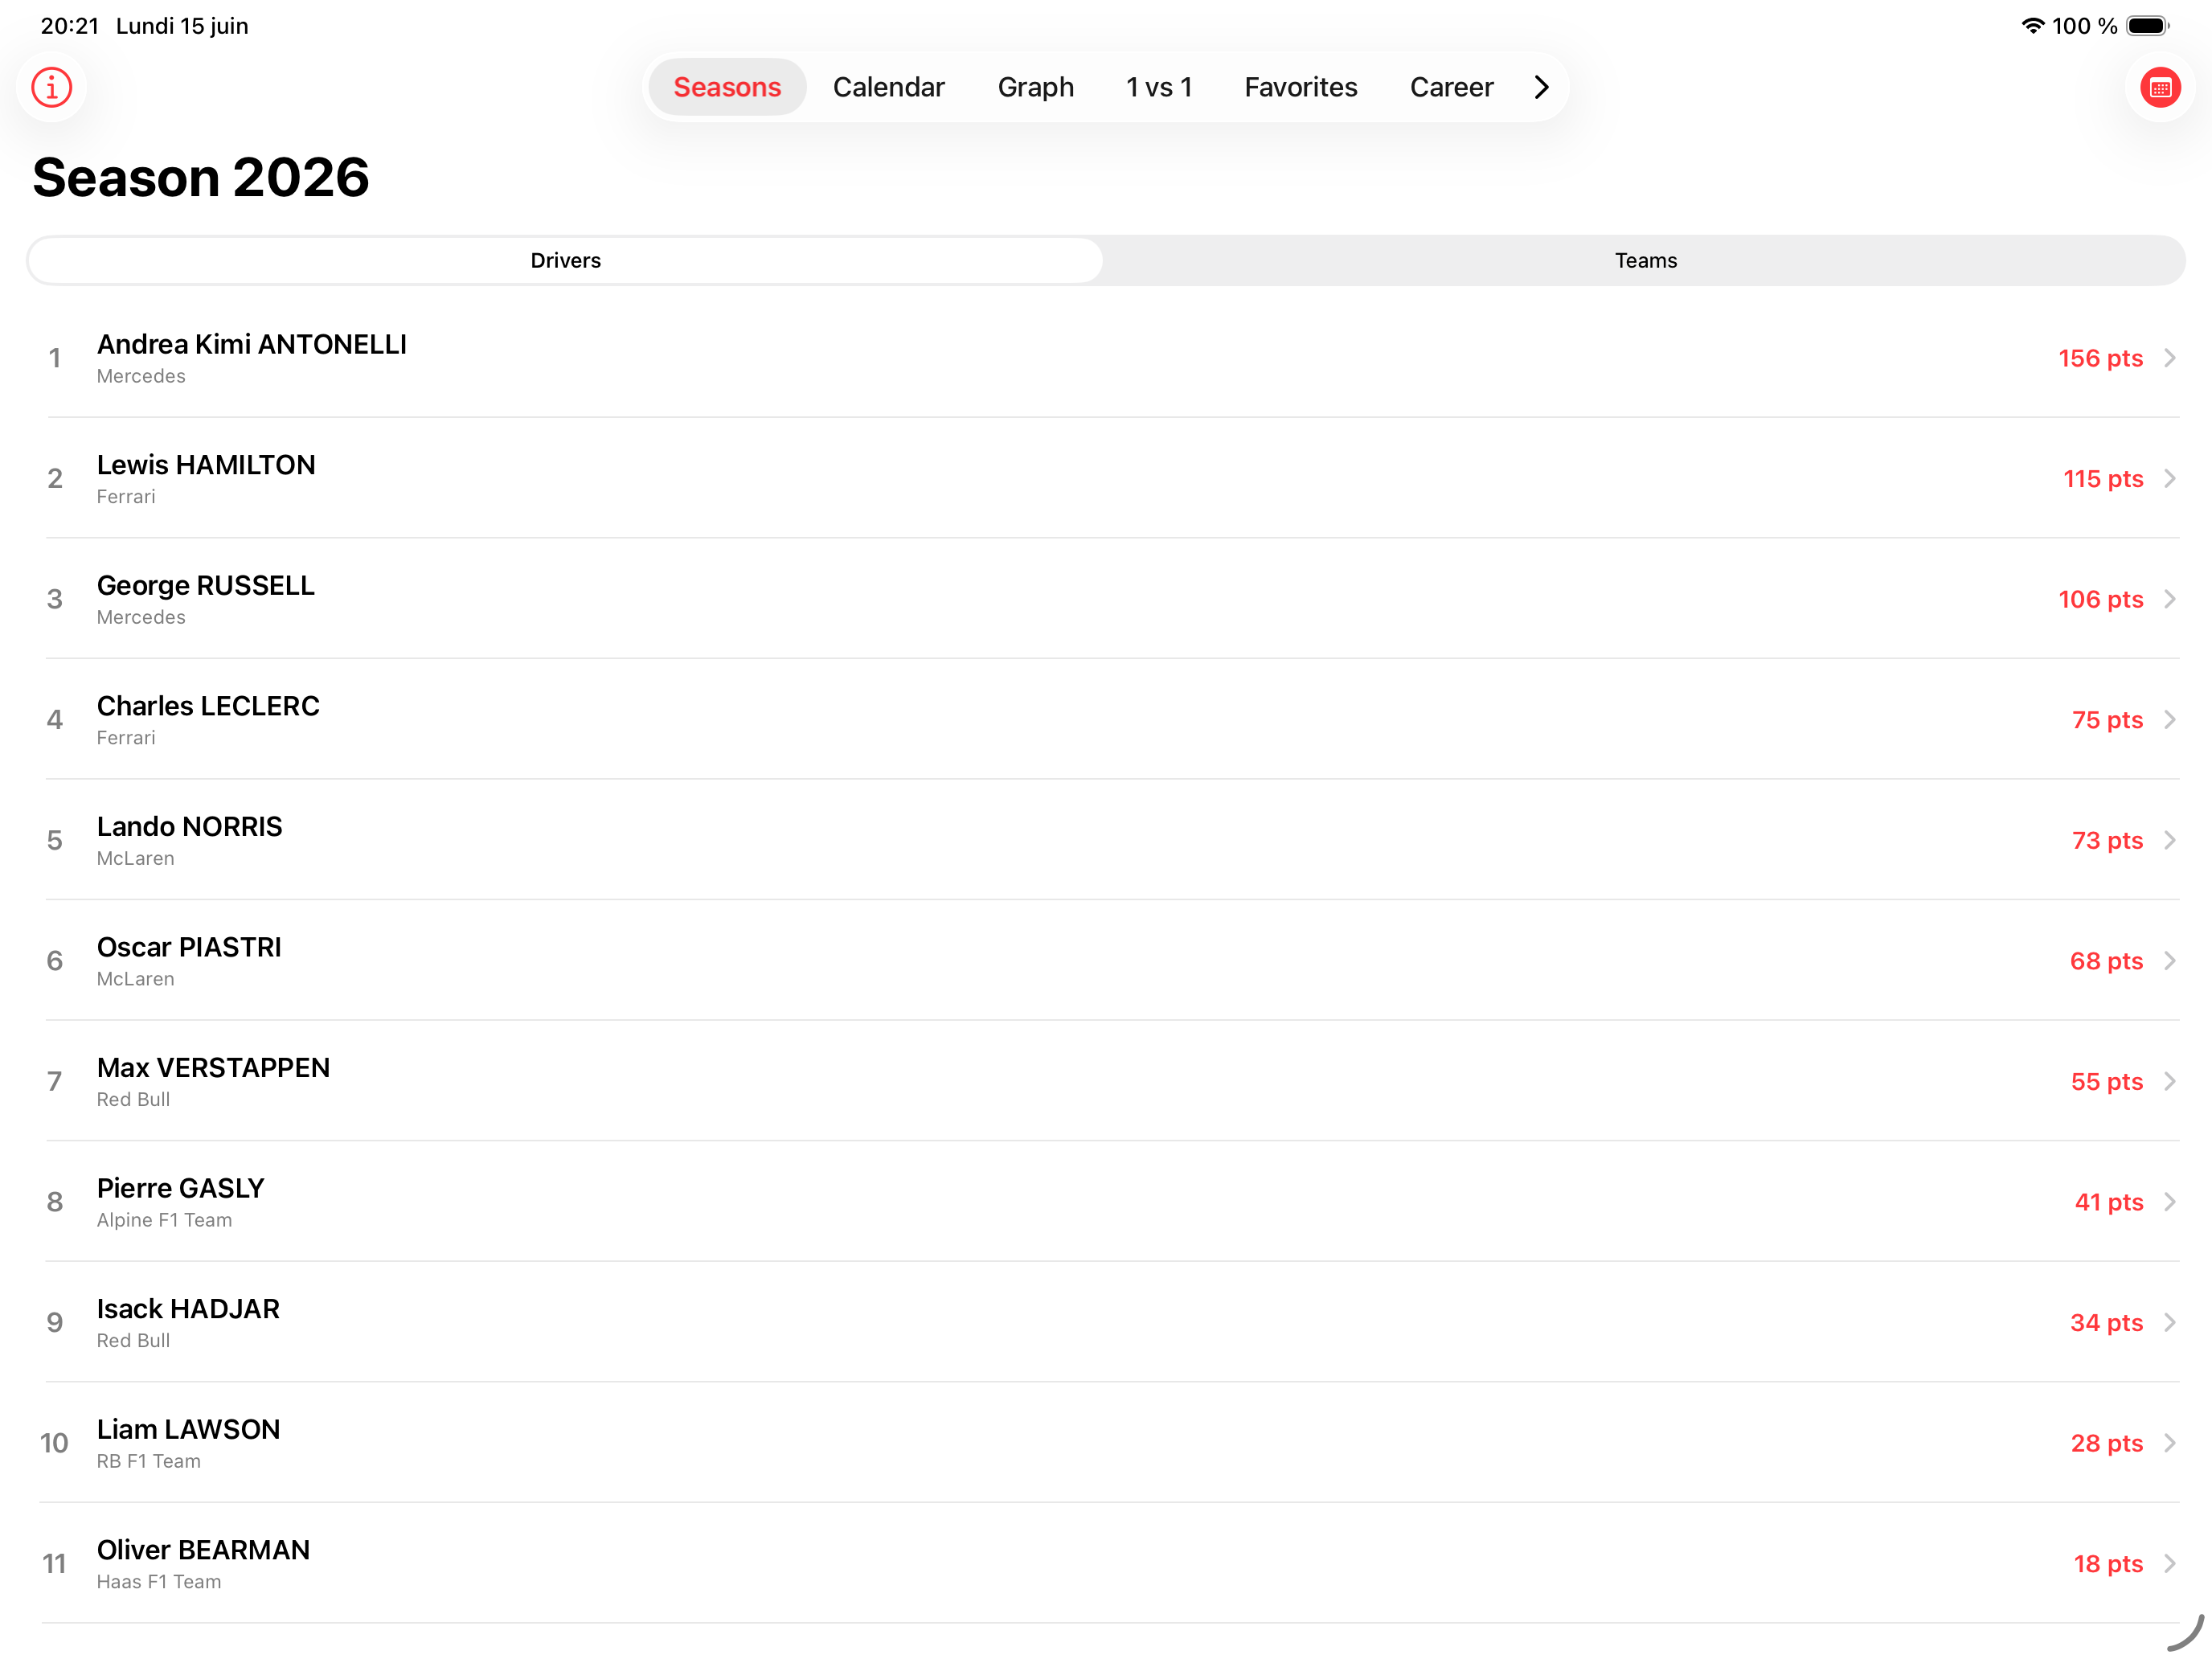
Task: Click the 28 pts value
Action: click(2106, 1443)
